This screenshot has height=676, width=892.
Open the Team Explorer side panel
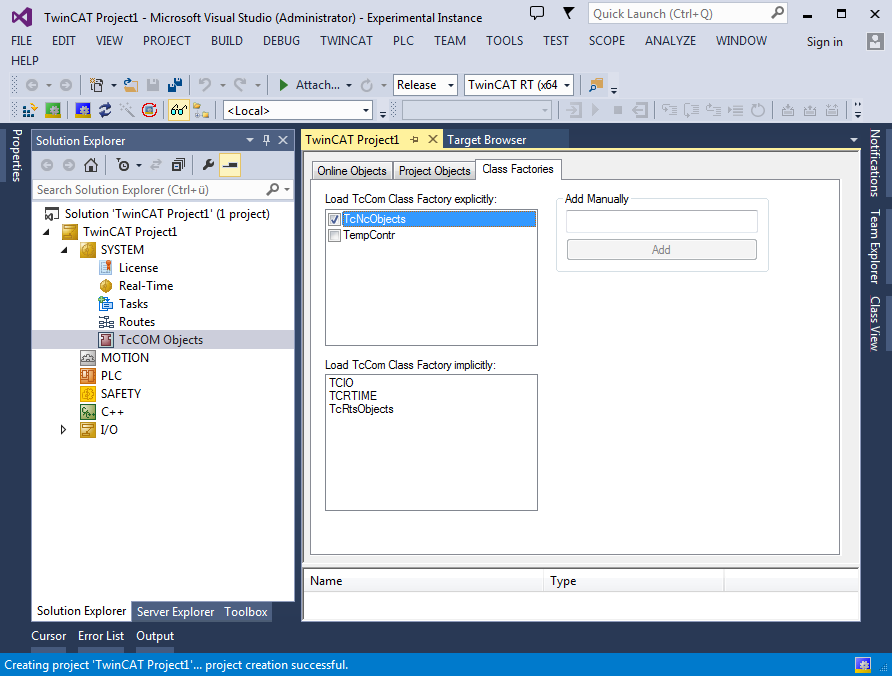point(874,246)
